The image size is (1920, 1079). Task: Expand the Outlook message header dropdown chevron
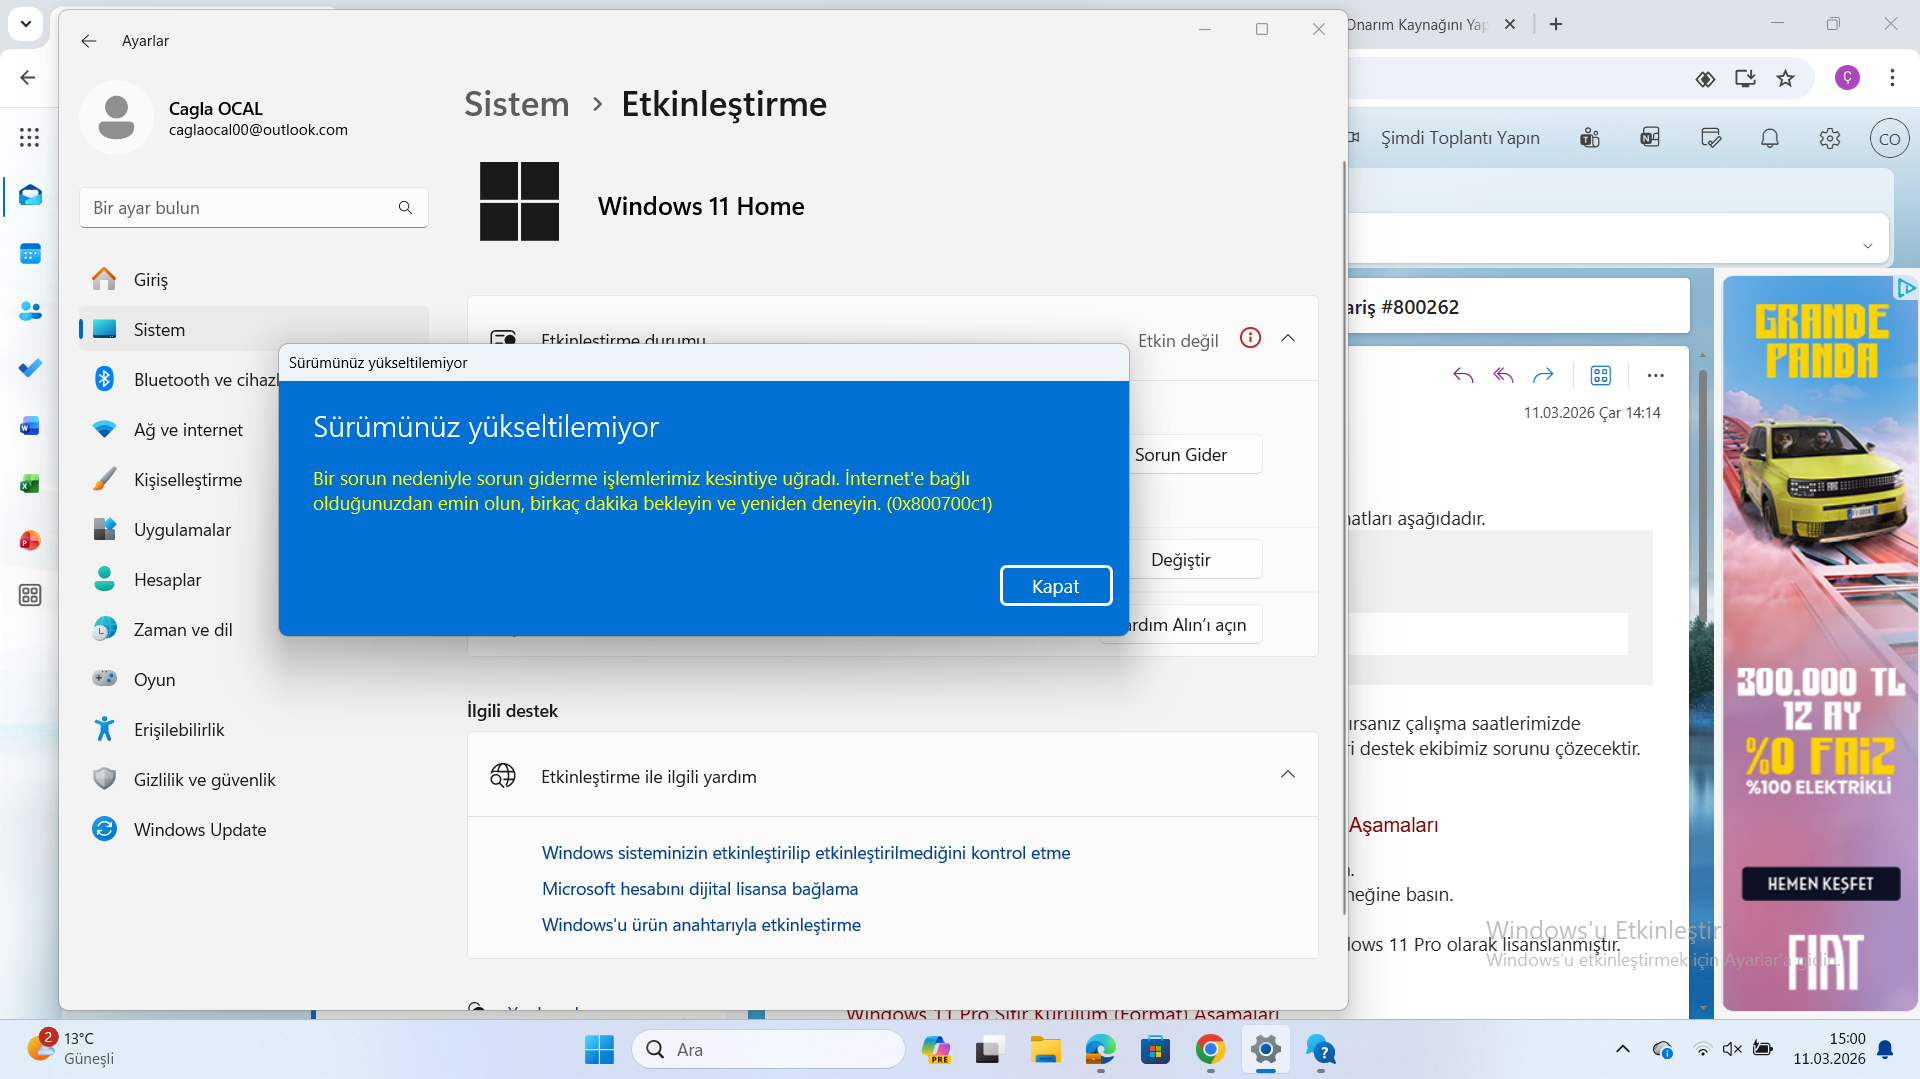coord(1867,246)
